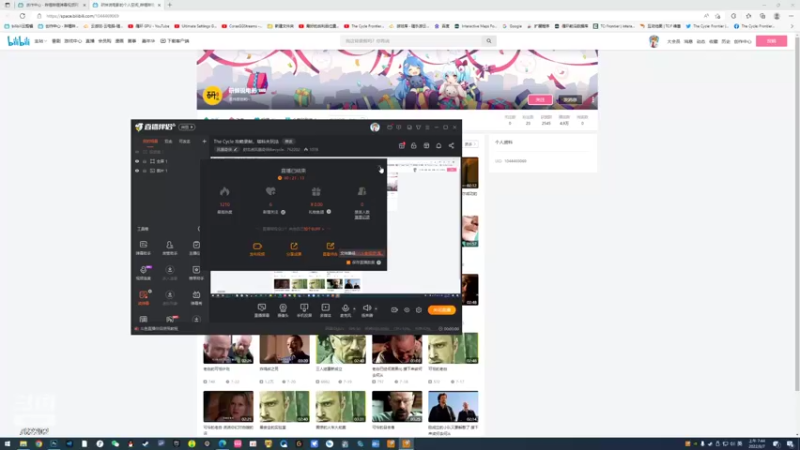
Task: Open the phone screen-cast tool in Livehime
Action: [304, 310]
